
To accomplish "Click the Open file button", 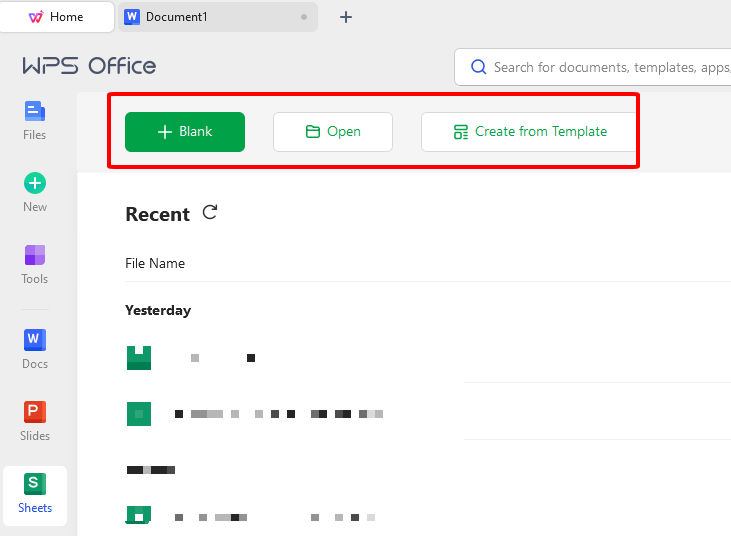I will (333, 132).
